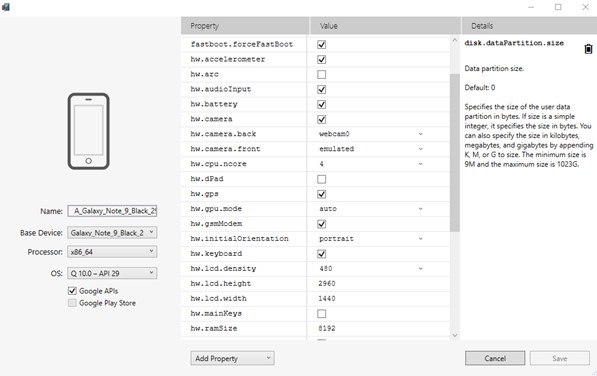Open hw.initialOrientation portrait dropdown
Viewport: 597px width, 376px height.
pyautogui.click(x=420, y=239)
